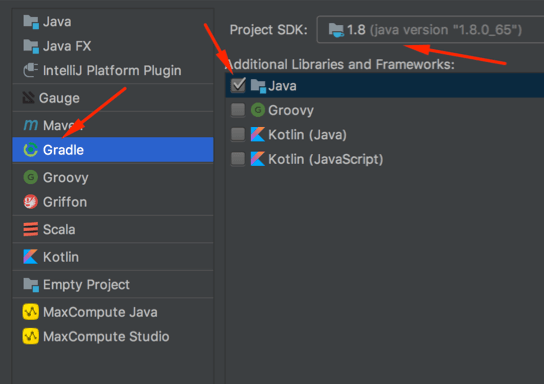Click the Project SDK label
This screenshot has width=544, height=384.
tap(269, 30)
